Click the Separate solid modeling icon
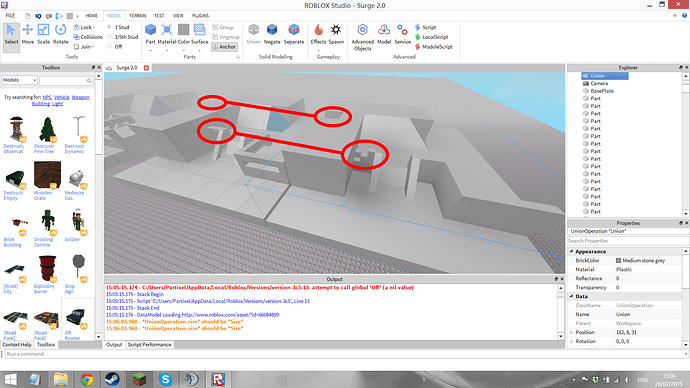 click(294, 34)
